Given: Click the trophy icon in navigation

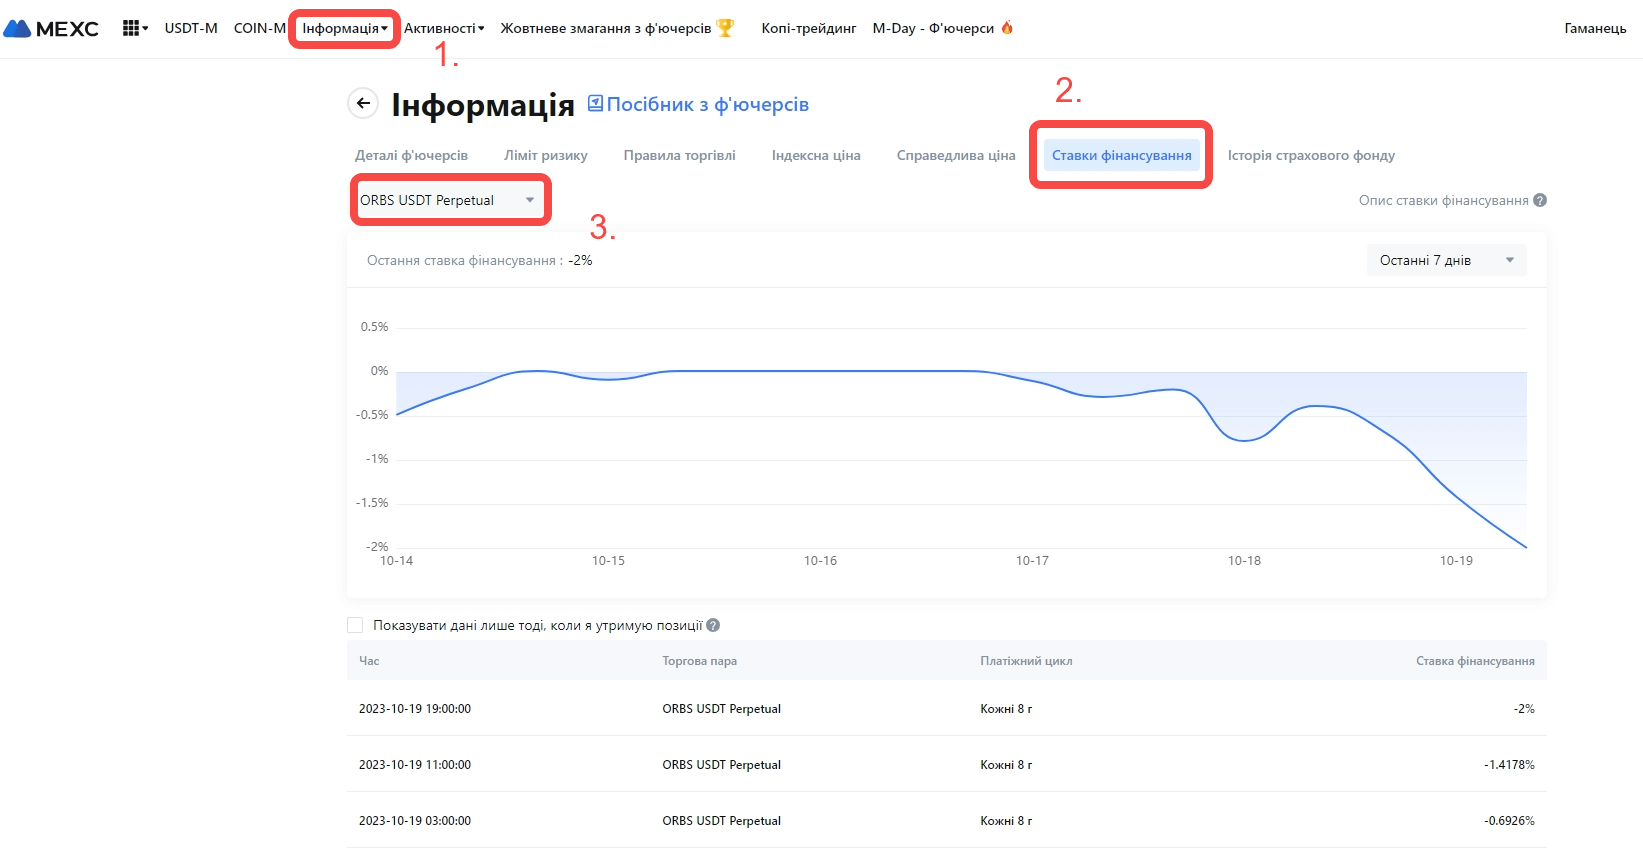Looking at the screenshot, I should [726, 28].
